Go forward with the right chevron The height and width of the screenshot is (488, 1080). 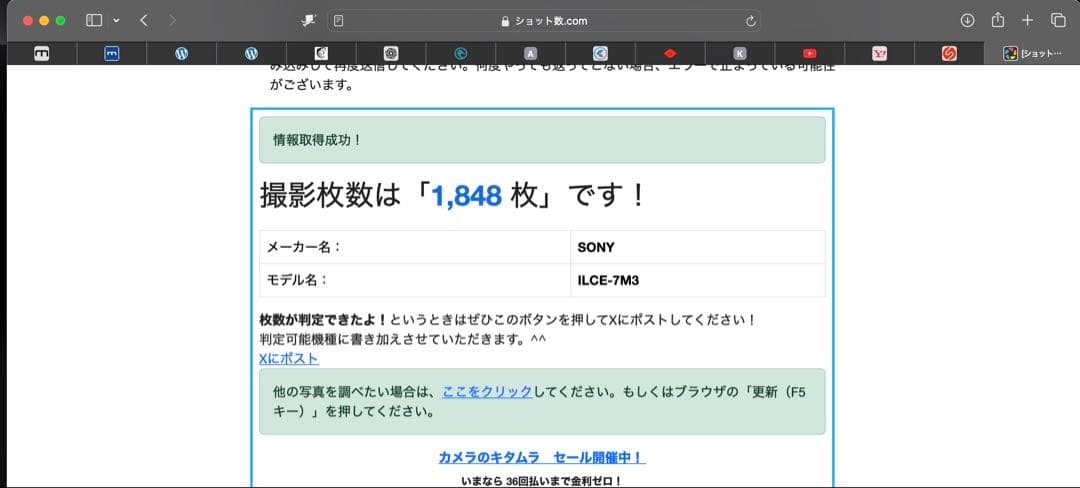tap(172, 21)
